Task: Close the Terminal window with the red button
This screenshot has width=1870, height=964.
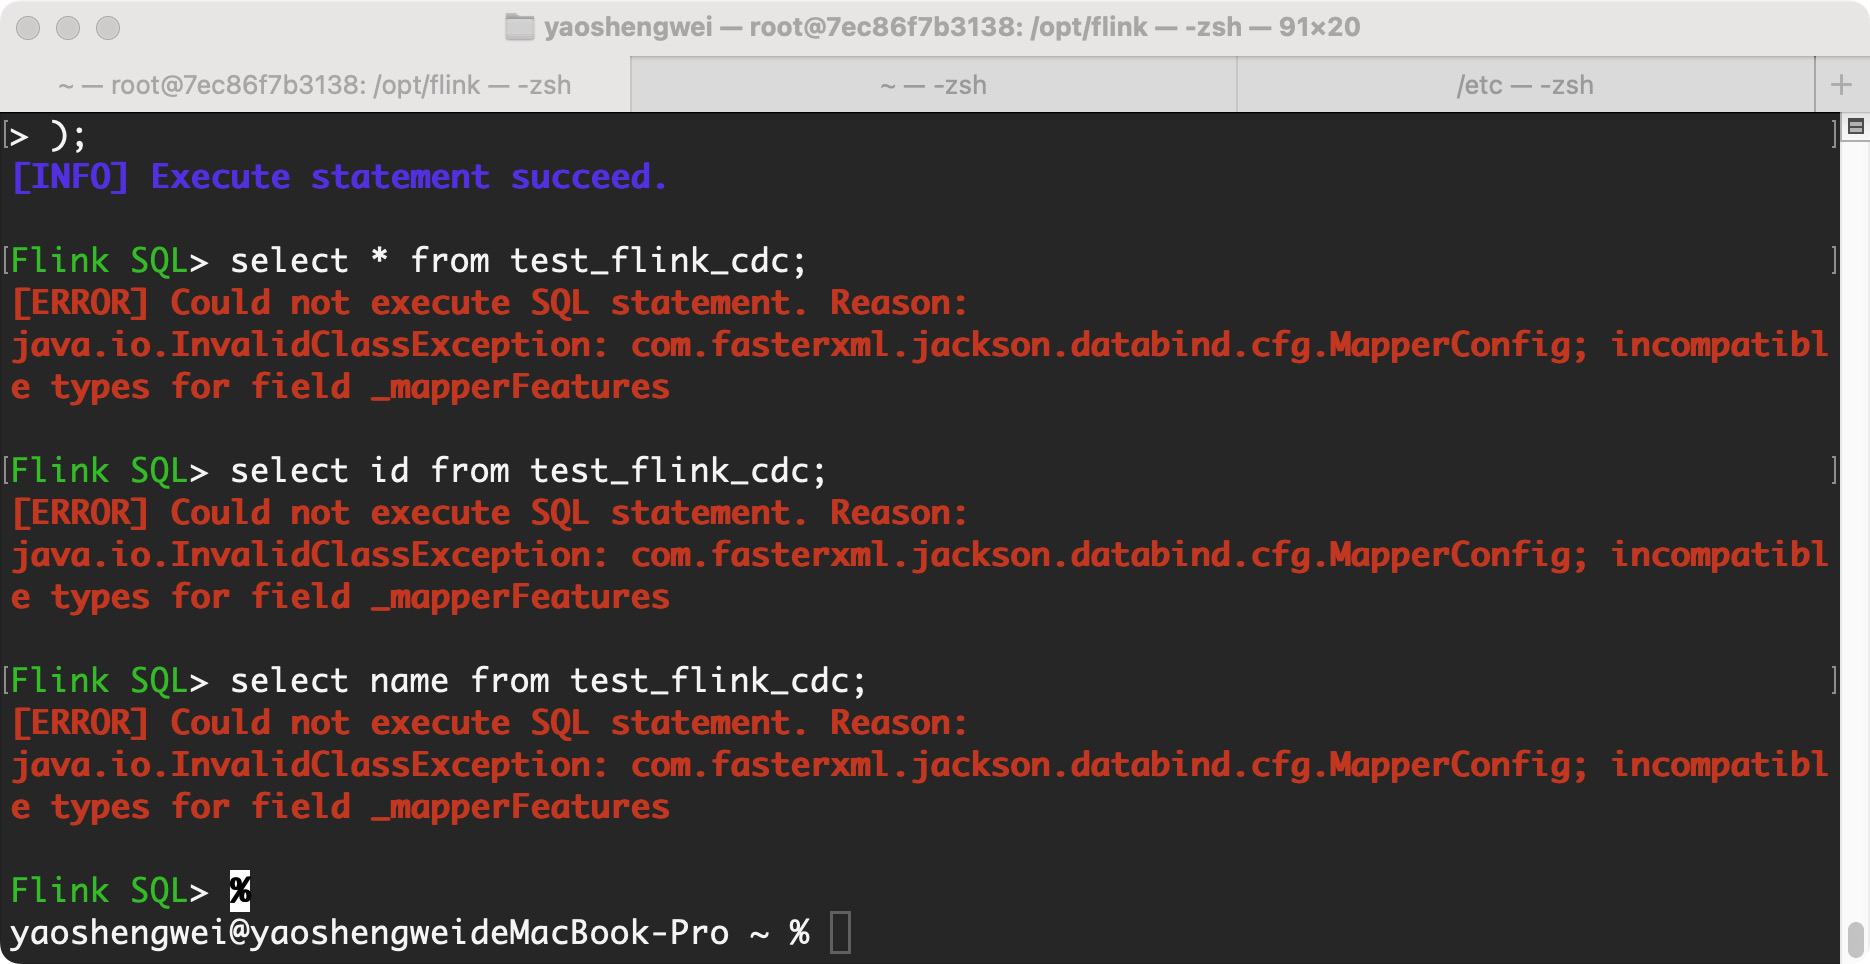Action: click(28, 28)
